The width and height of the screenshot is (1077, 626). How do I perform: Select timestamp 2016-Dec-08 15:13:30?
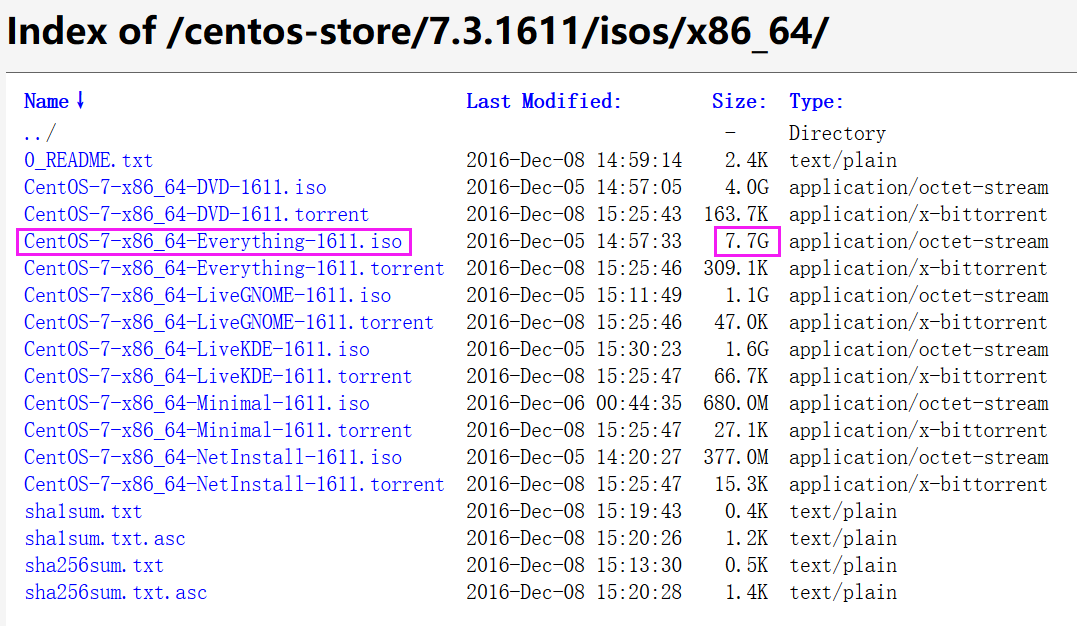click(x=574, y=565)
